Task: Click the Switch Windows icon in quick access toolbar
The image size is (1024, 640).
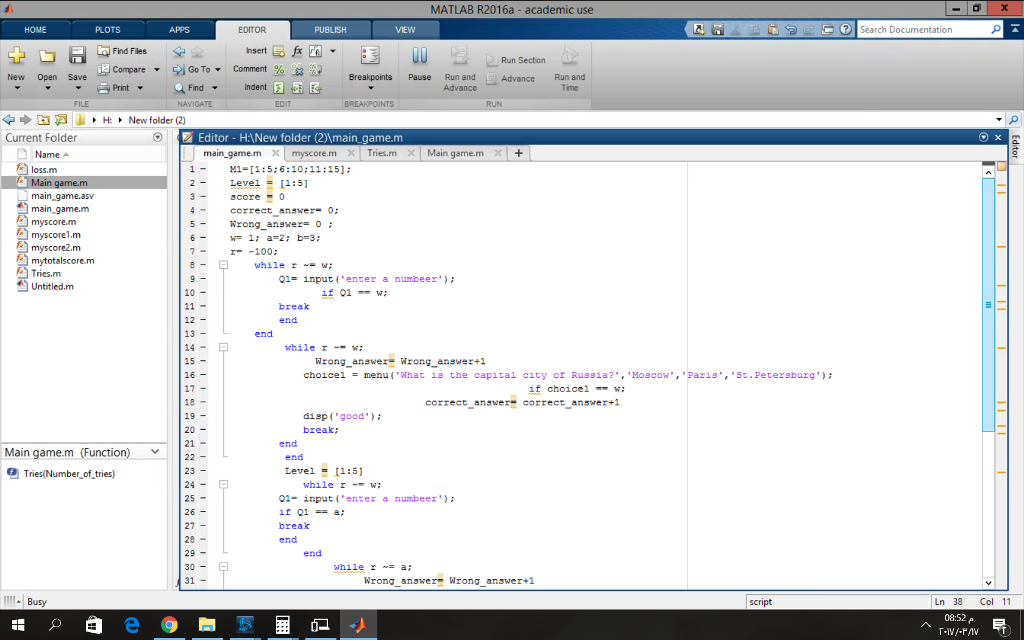Action: [827, 29]
